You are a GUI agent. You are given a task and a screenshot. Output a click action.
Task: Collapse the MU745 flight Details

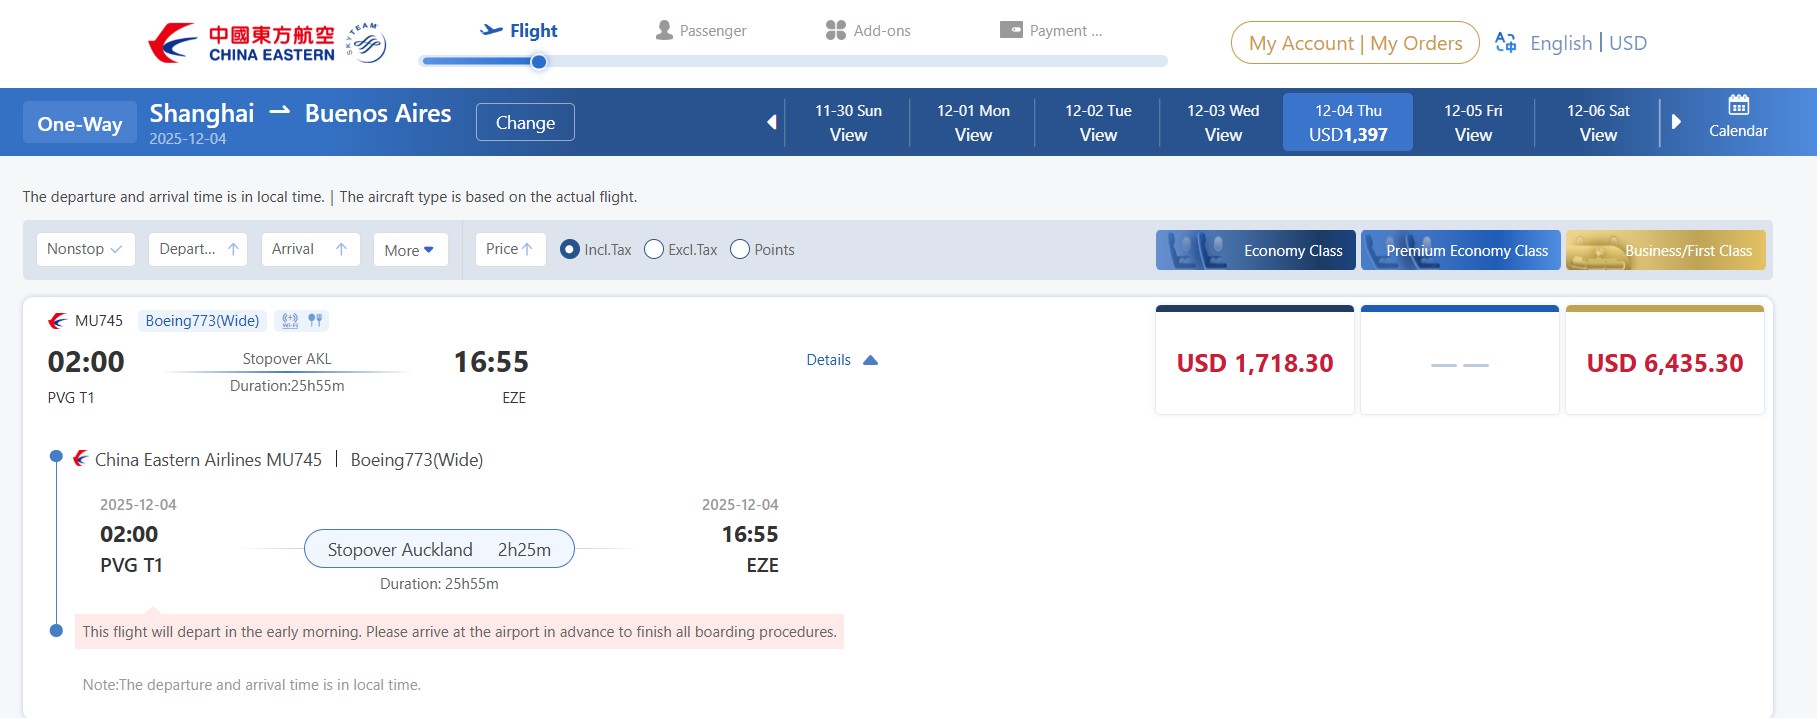(x=842, y=360)
